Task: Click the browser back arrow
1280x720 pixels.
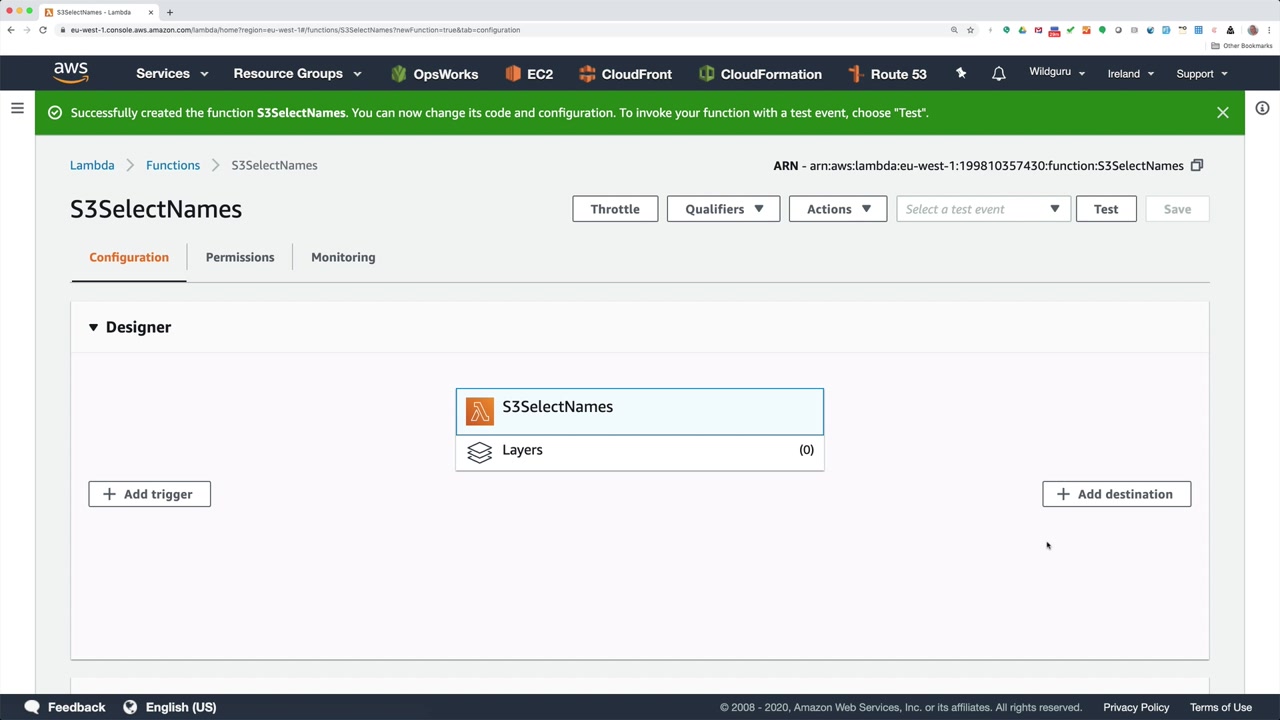Action: 11,30
